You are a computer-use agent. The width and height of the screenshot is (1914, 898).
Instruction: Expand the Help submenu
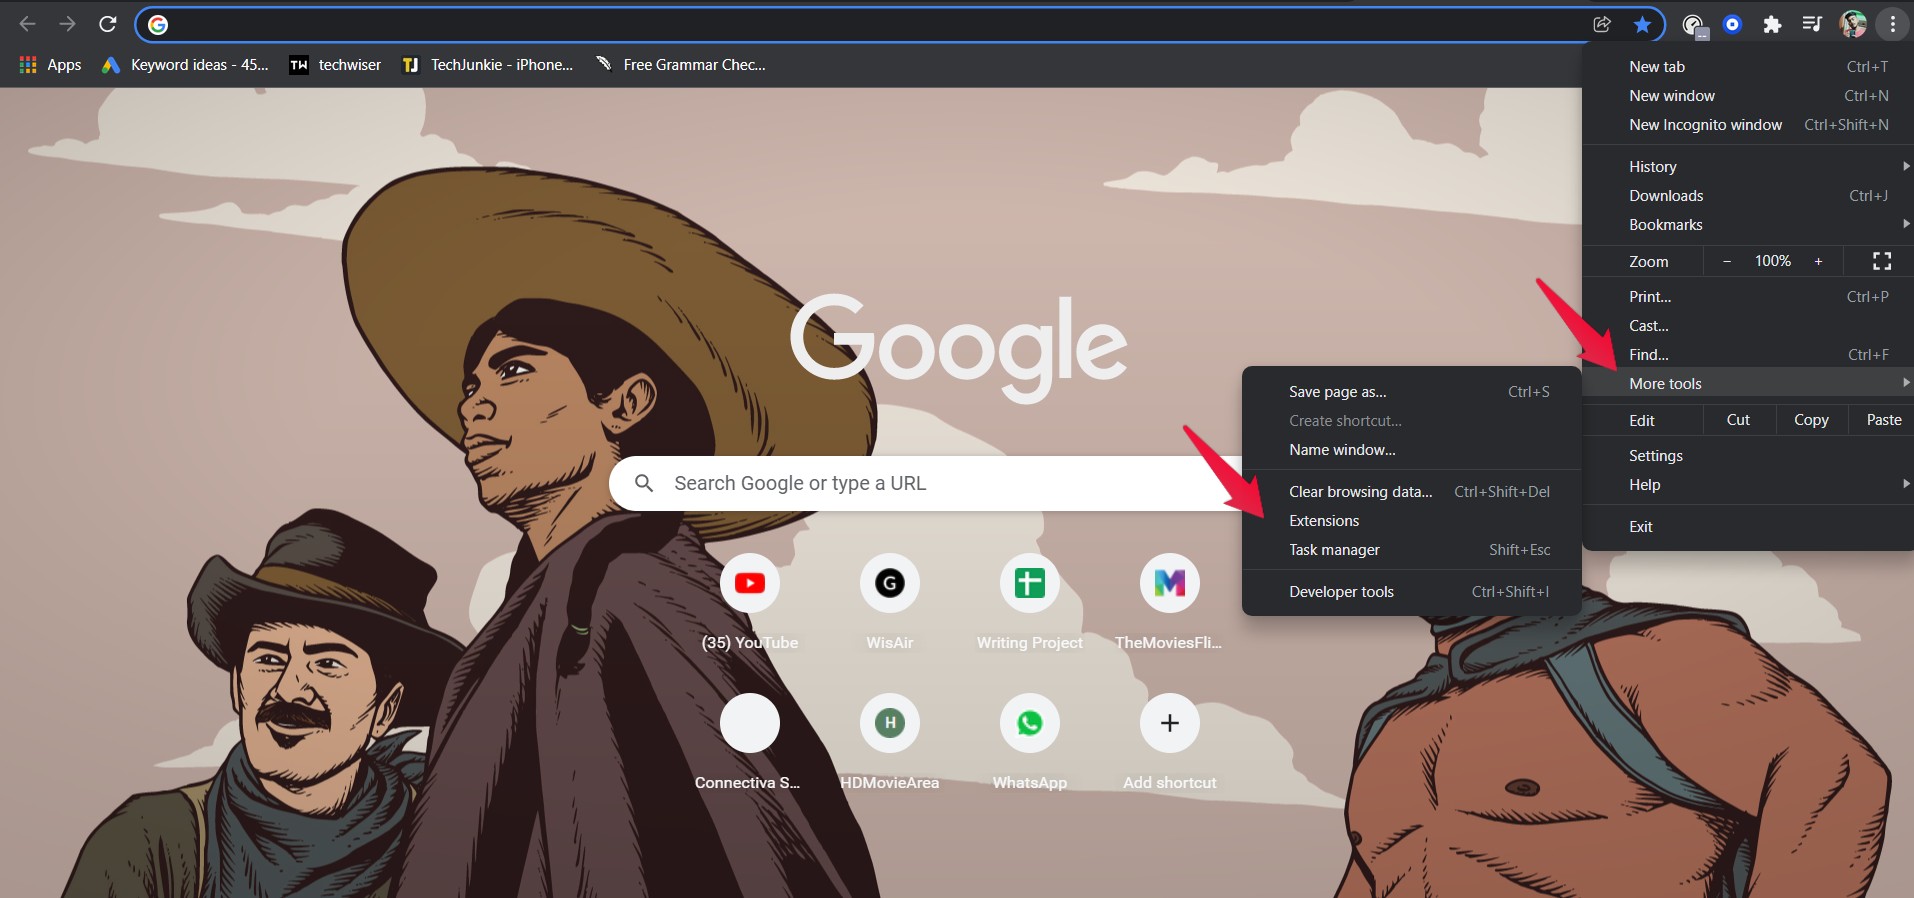click(x=1748, y=485)
